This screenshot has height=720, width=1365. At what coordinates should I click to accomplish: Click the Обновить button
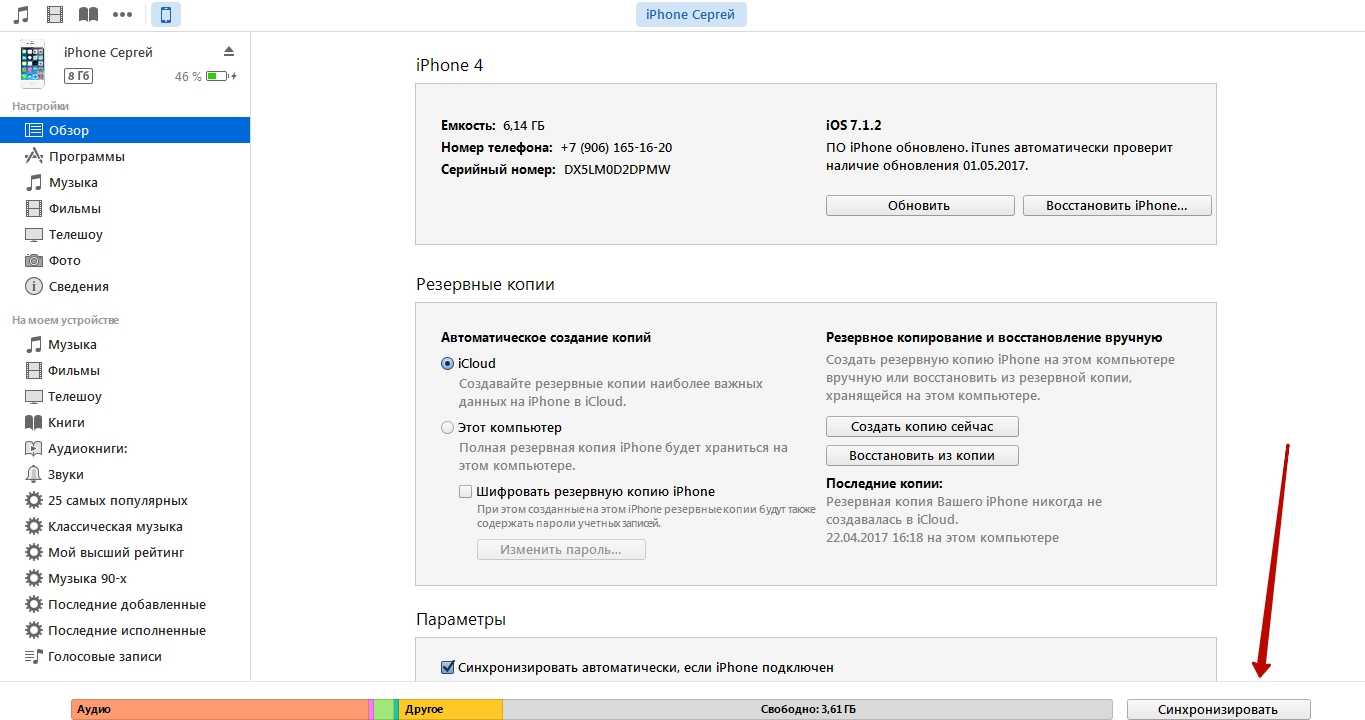pyautogui.click(x=919, y=205)
